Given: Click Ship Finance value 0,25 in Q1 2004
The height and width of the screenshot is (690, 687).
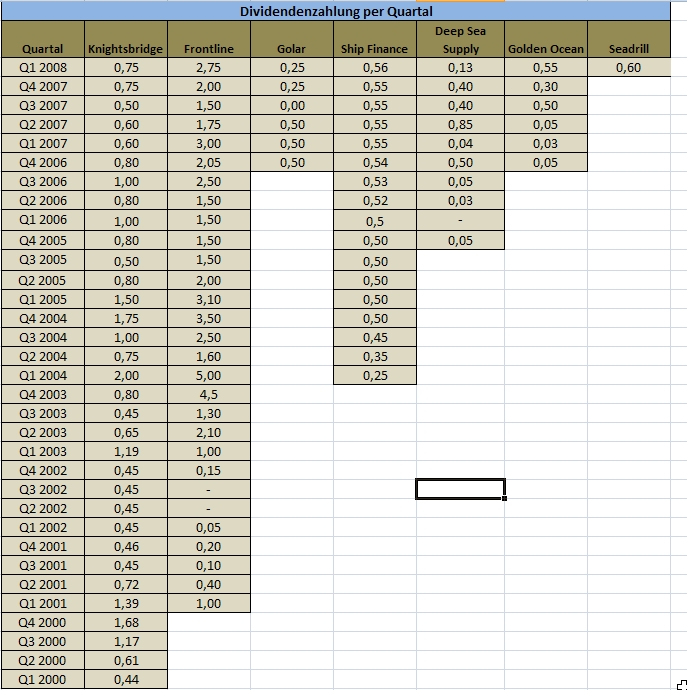Looking at the screenshot, I should tap(375, 374).
